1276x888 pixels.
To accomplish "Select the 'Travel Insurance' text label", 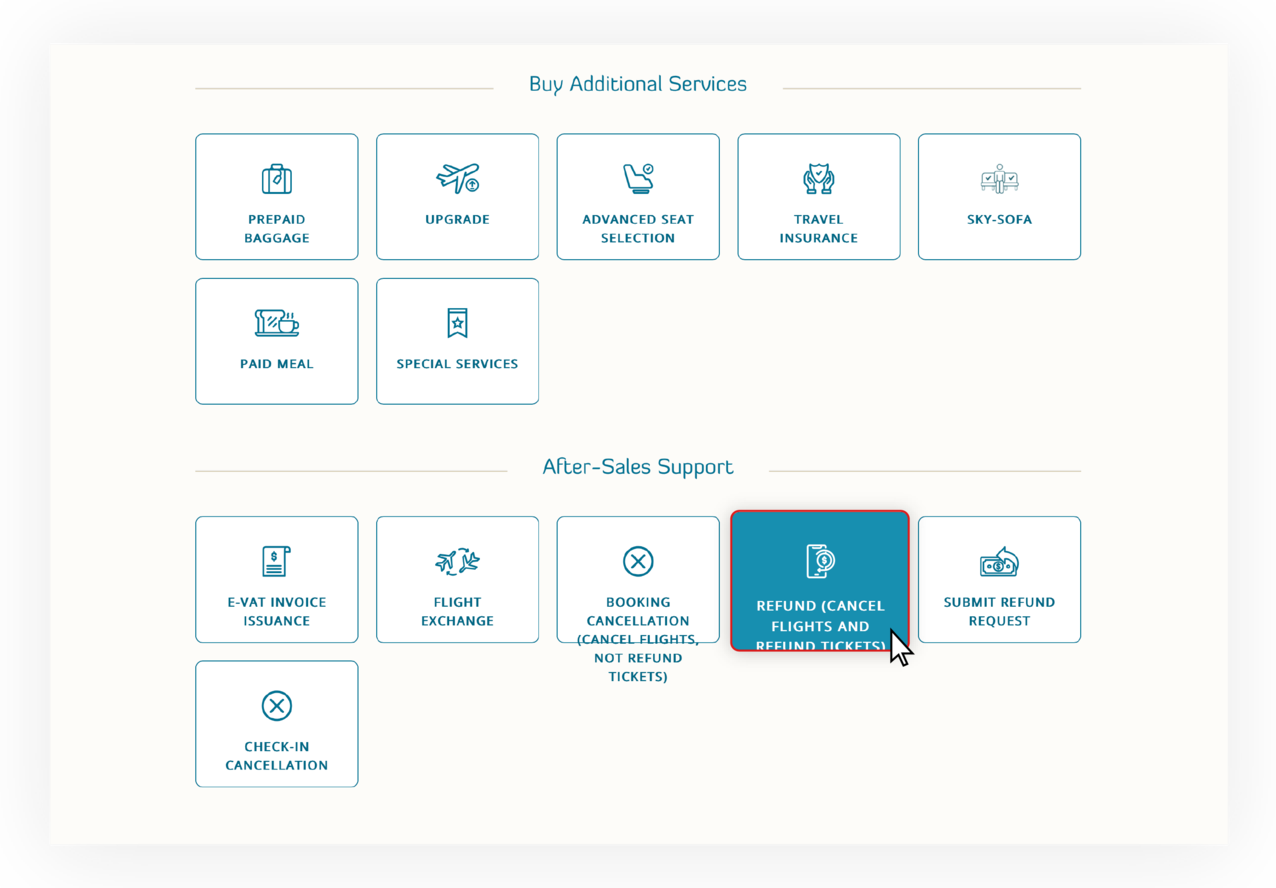I will 819,229.
